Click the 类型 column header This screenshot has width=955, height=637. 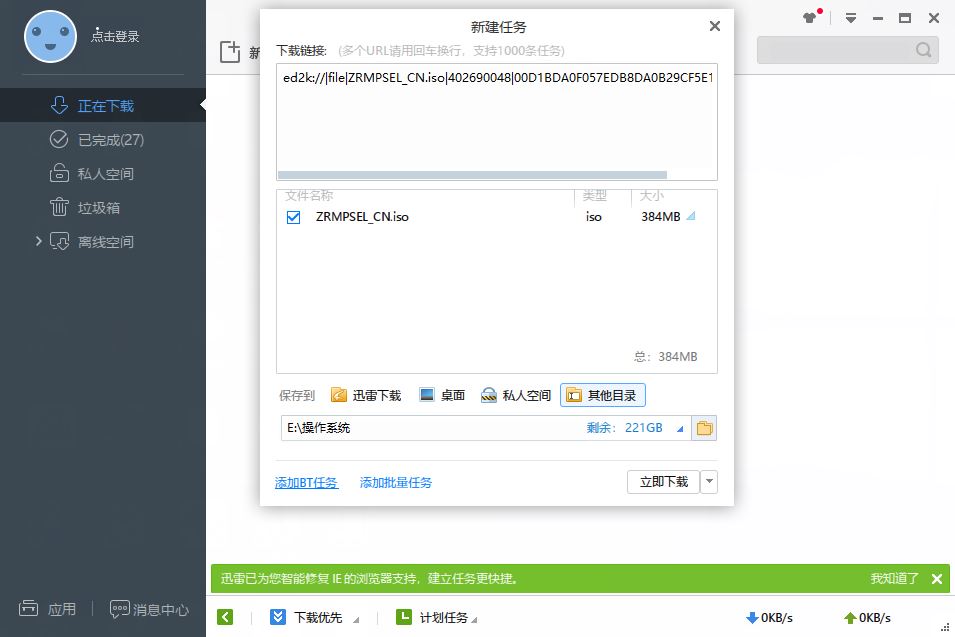tap(594, 195)
